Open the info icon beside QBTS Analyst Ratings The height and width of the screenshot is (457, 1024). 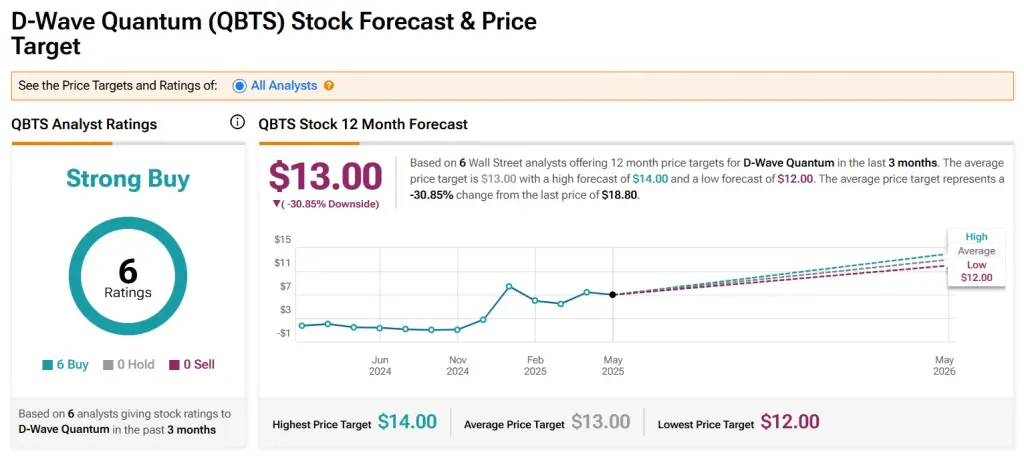click(237, 123)
